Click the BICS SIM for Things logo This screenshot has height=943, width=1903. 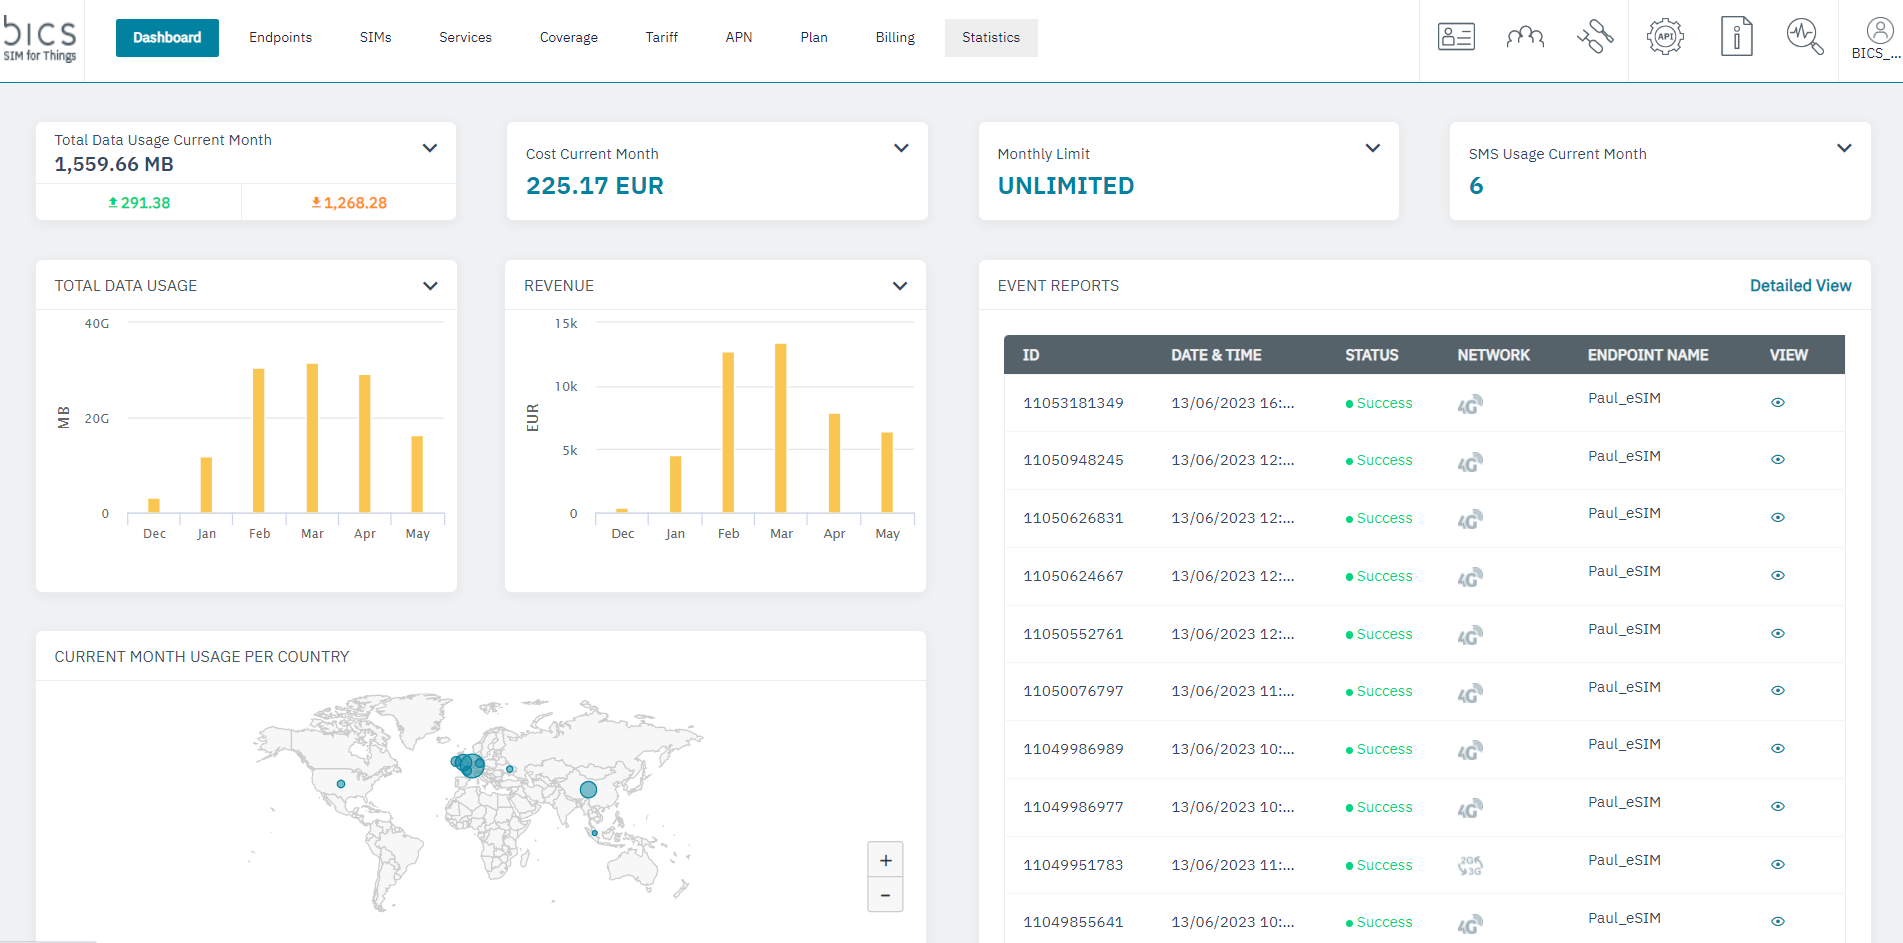(40, 40)
